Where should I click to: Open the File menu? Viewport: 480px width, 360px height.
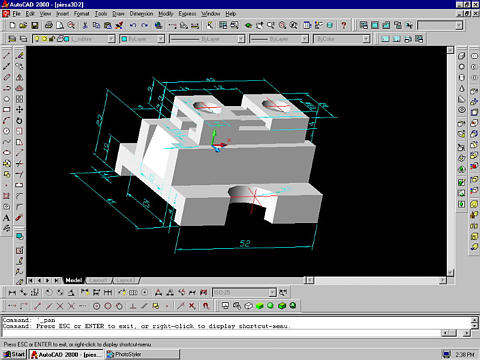[x=17, y=14]
